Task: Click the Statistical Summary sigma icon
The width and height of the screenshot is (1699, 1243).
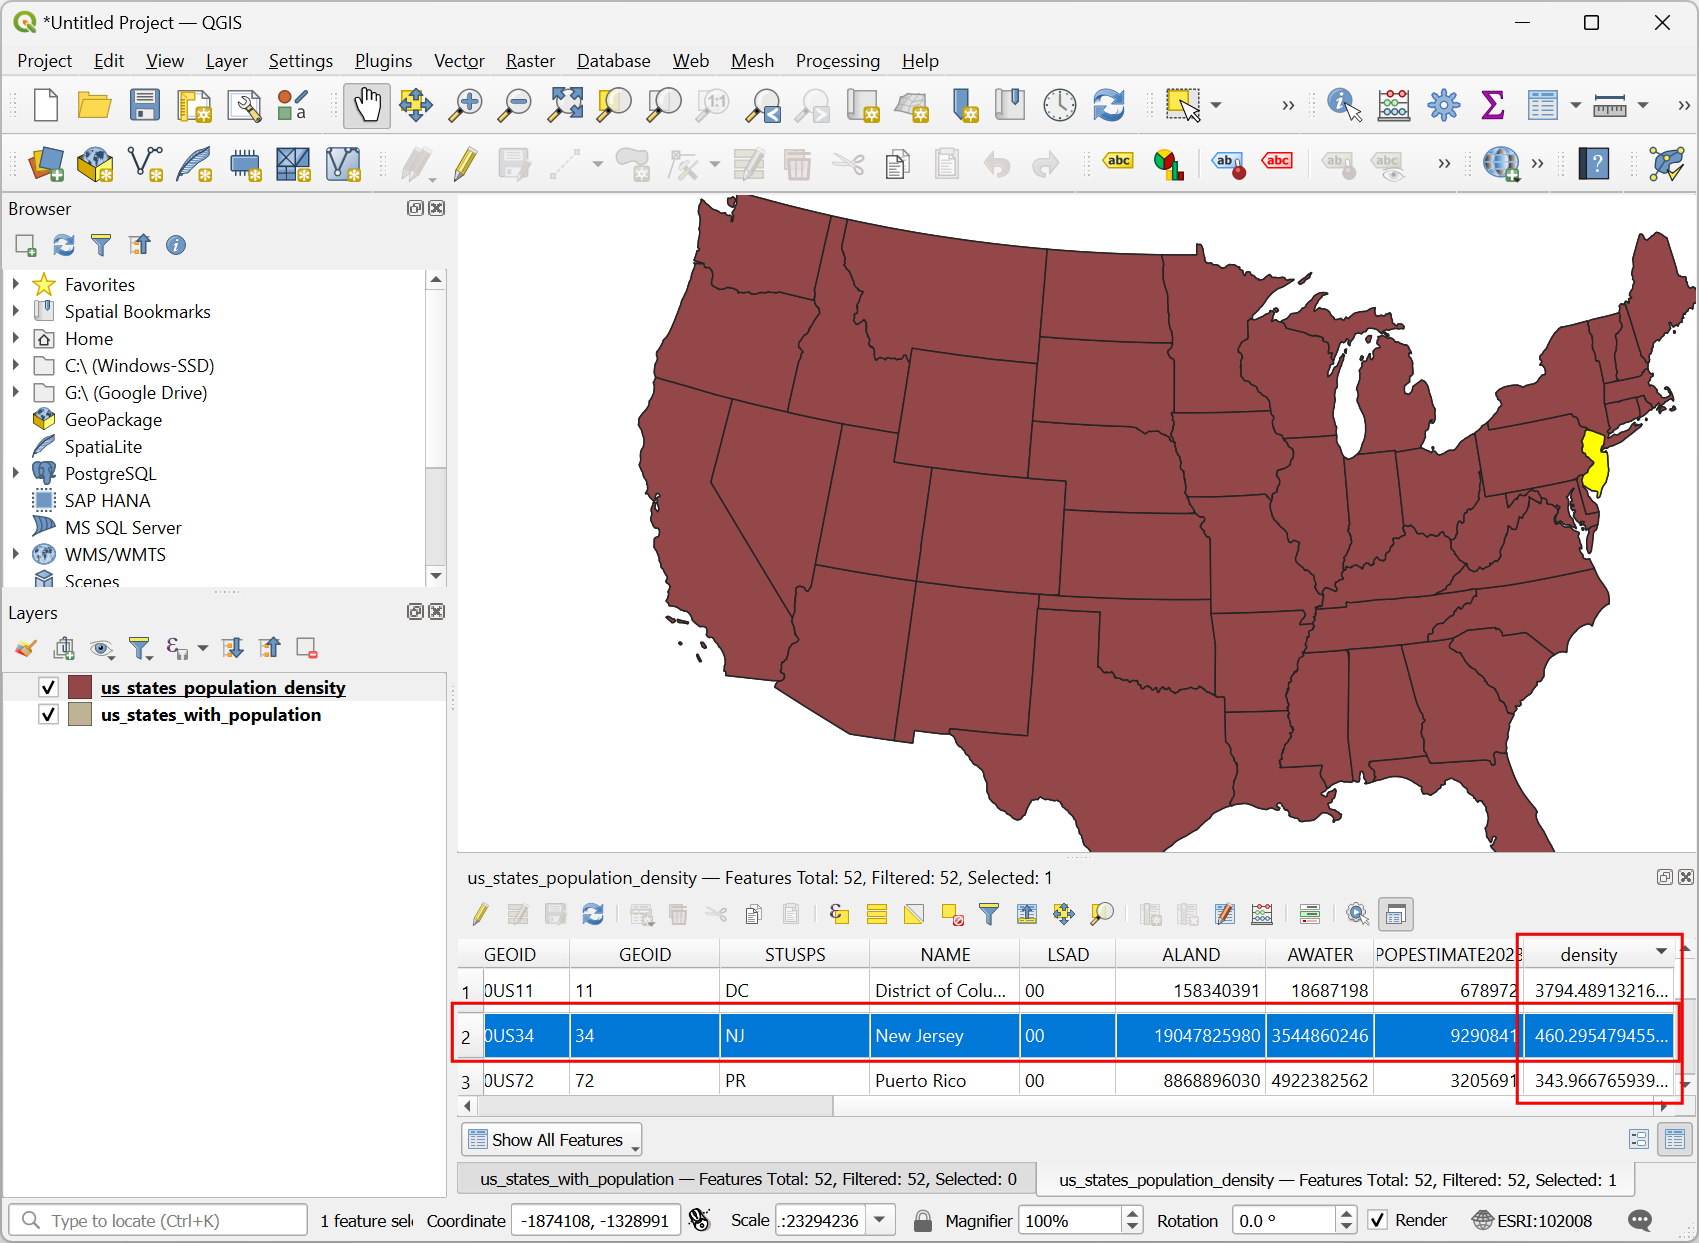Action: (x=1492, y=105)
